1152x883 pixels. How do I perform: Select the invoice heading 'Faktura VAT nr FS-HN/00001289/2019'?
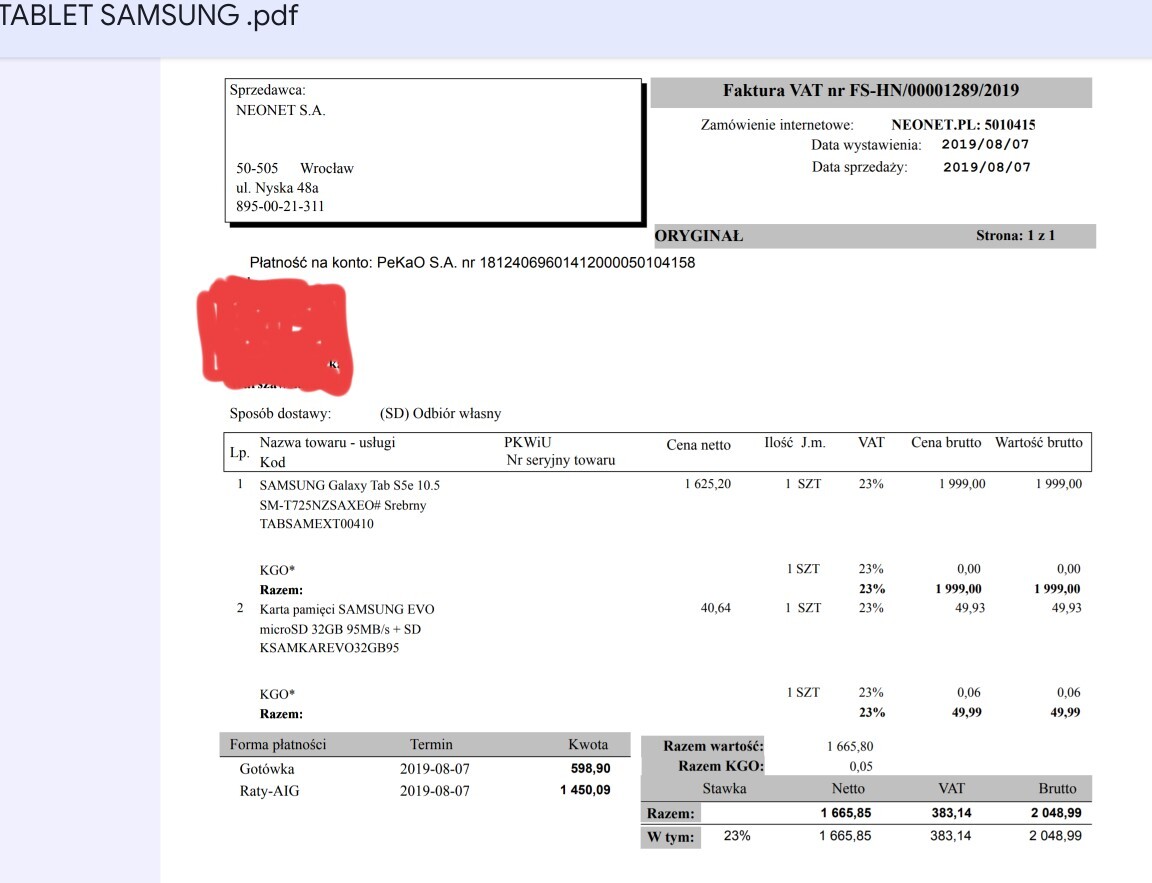(871, 90)
